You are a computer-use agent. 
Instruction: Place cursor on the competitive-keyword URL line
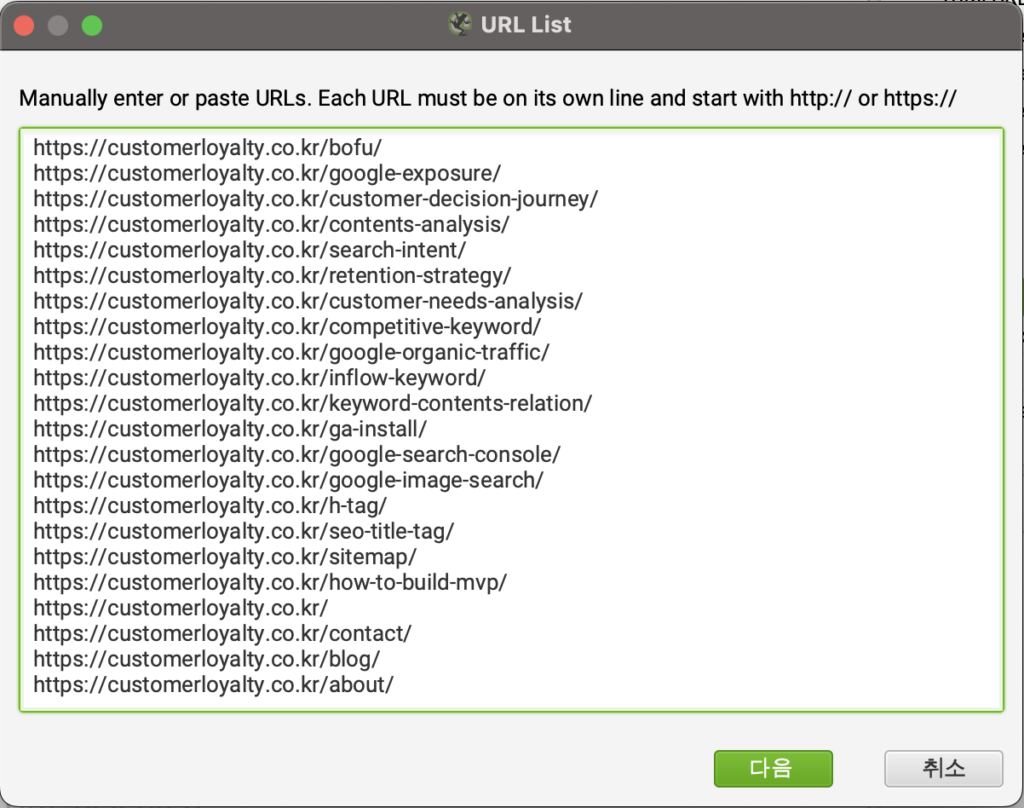287,327
